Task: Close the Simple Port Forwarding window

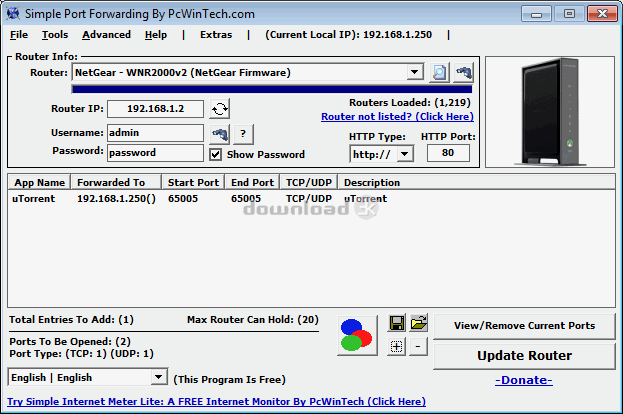Action: (x=602, y=14)
